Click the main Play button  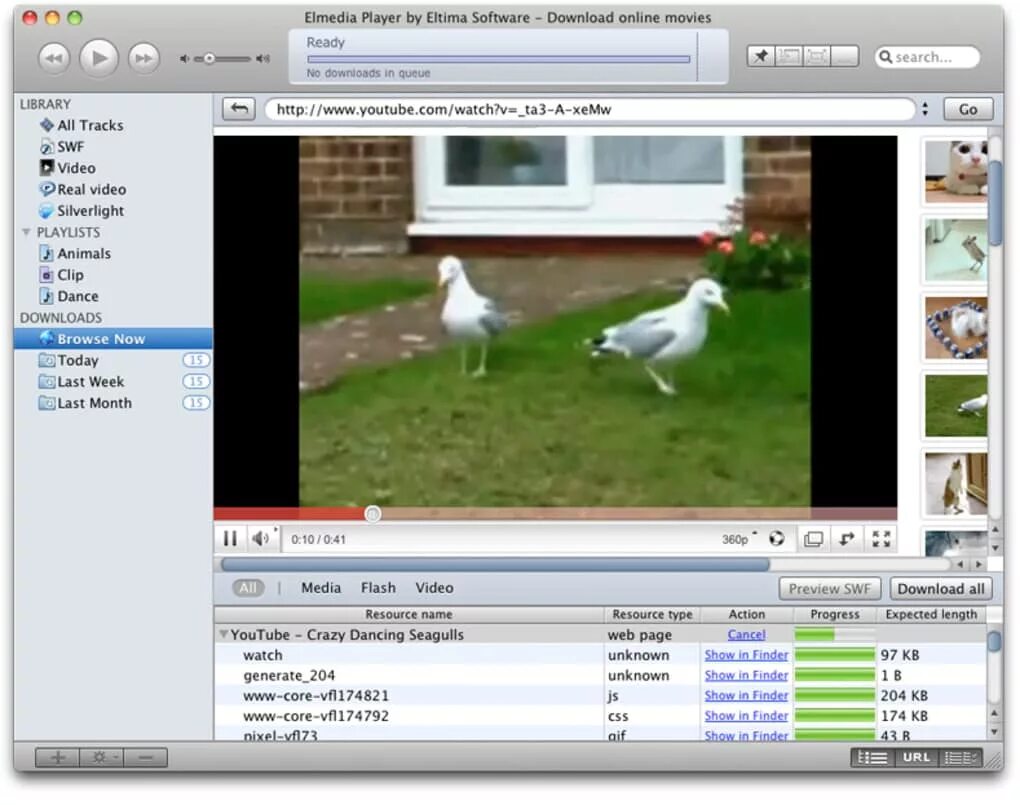point(98,59)
